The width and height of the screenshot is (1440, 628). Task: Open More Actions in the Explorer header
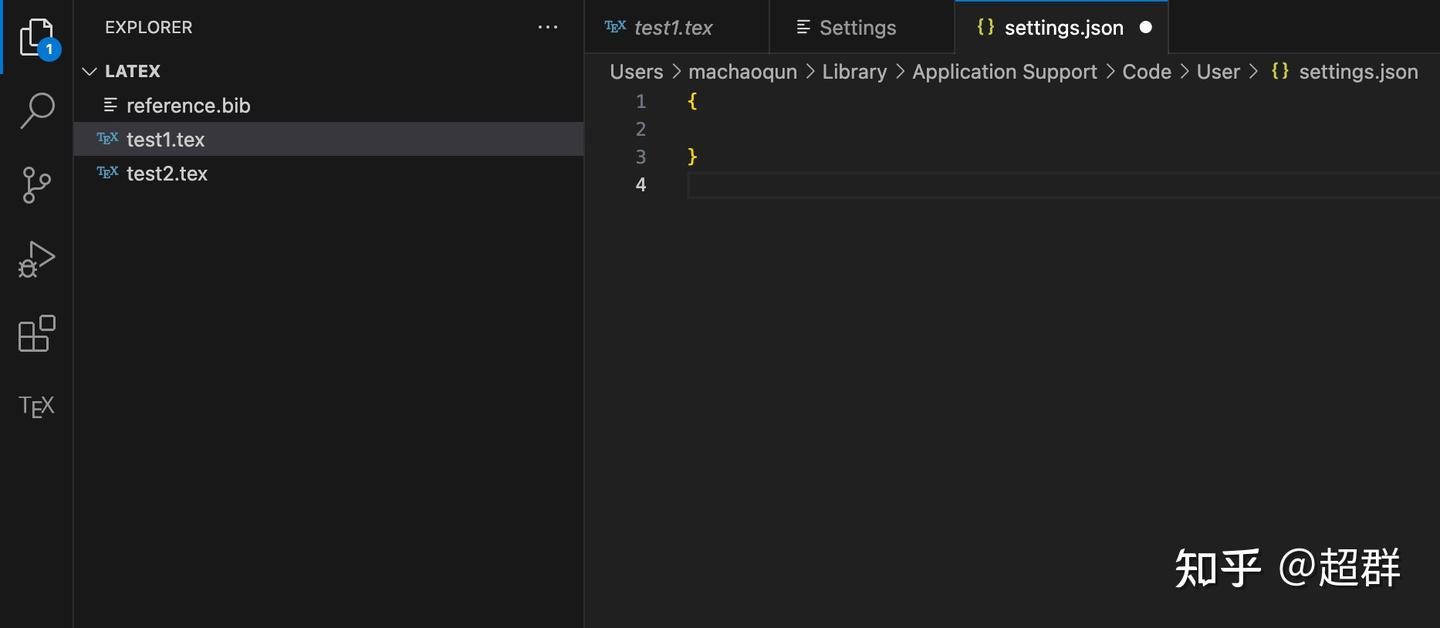[547, 27]
